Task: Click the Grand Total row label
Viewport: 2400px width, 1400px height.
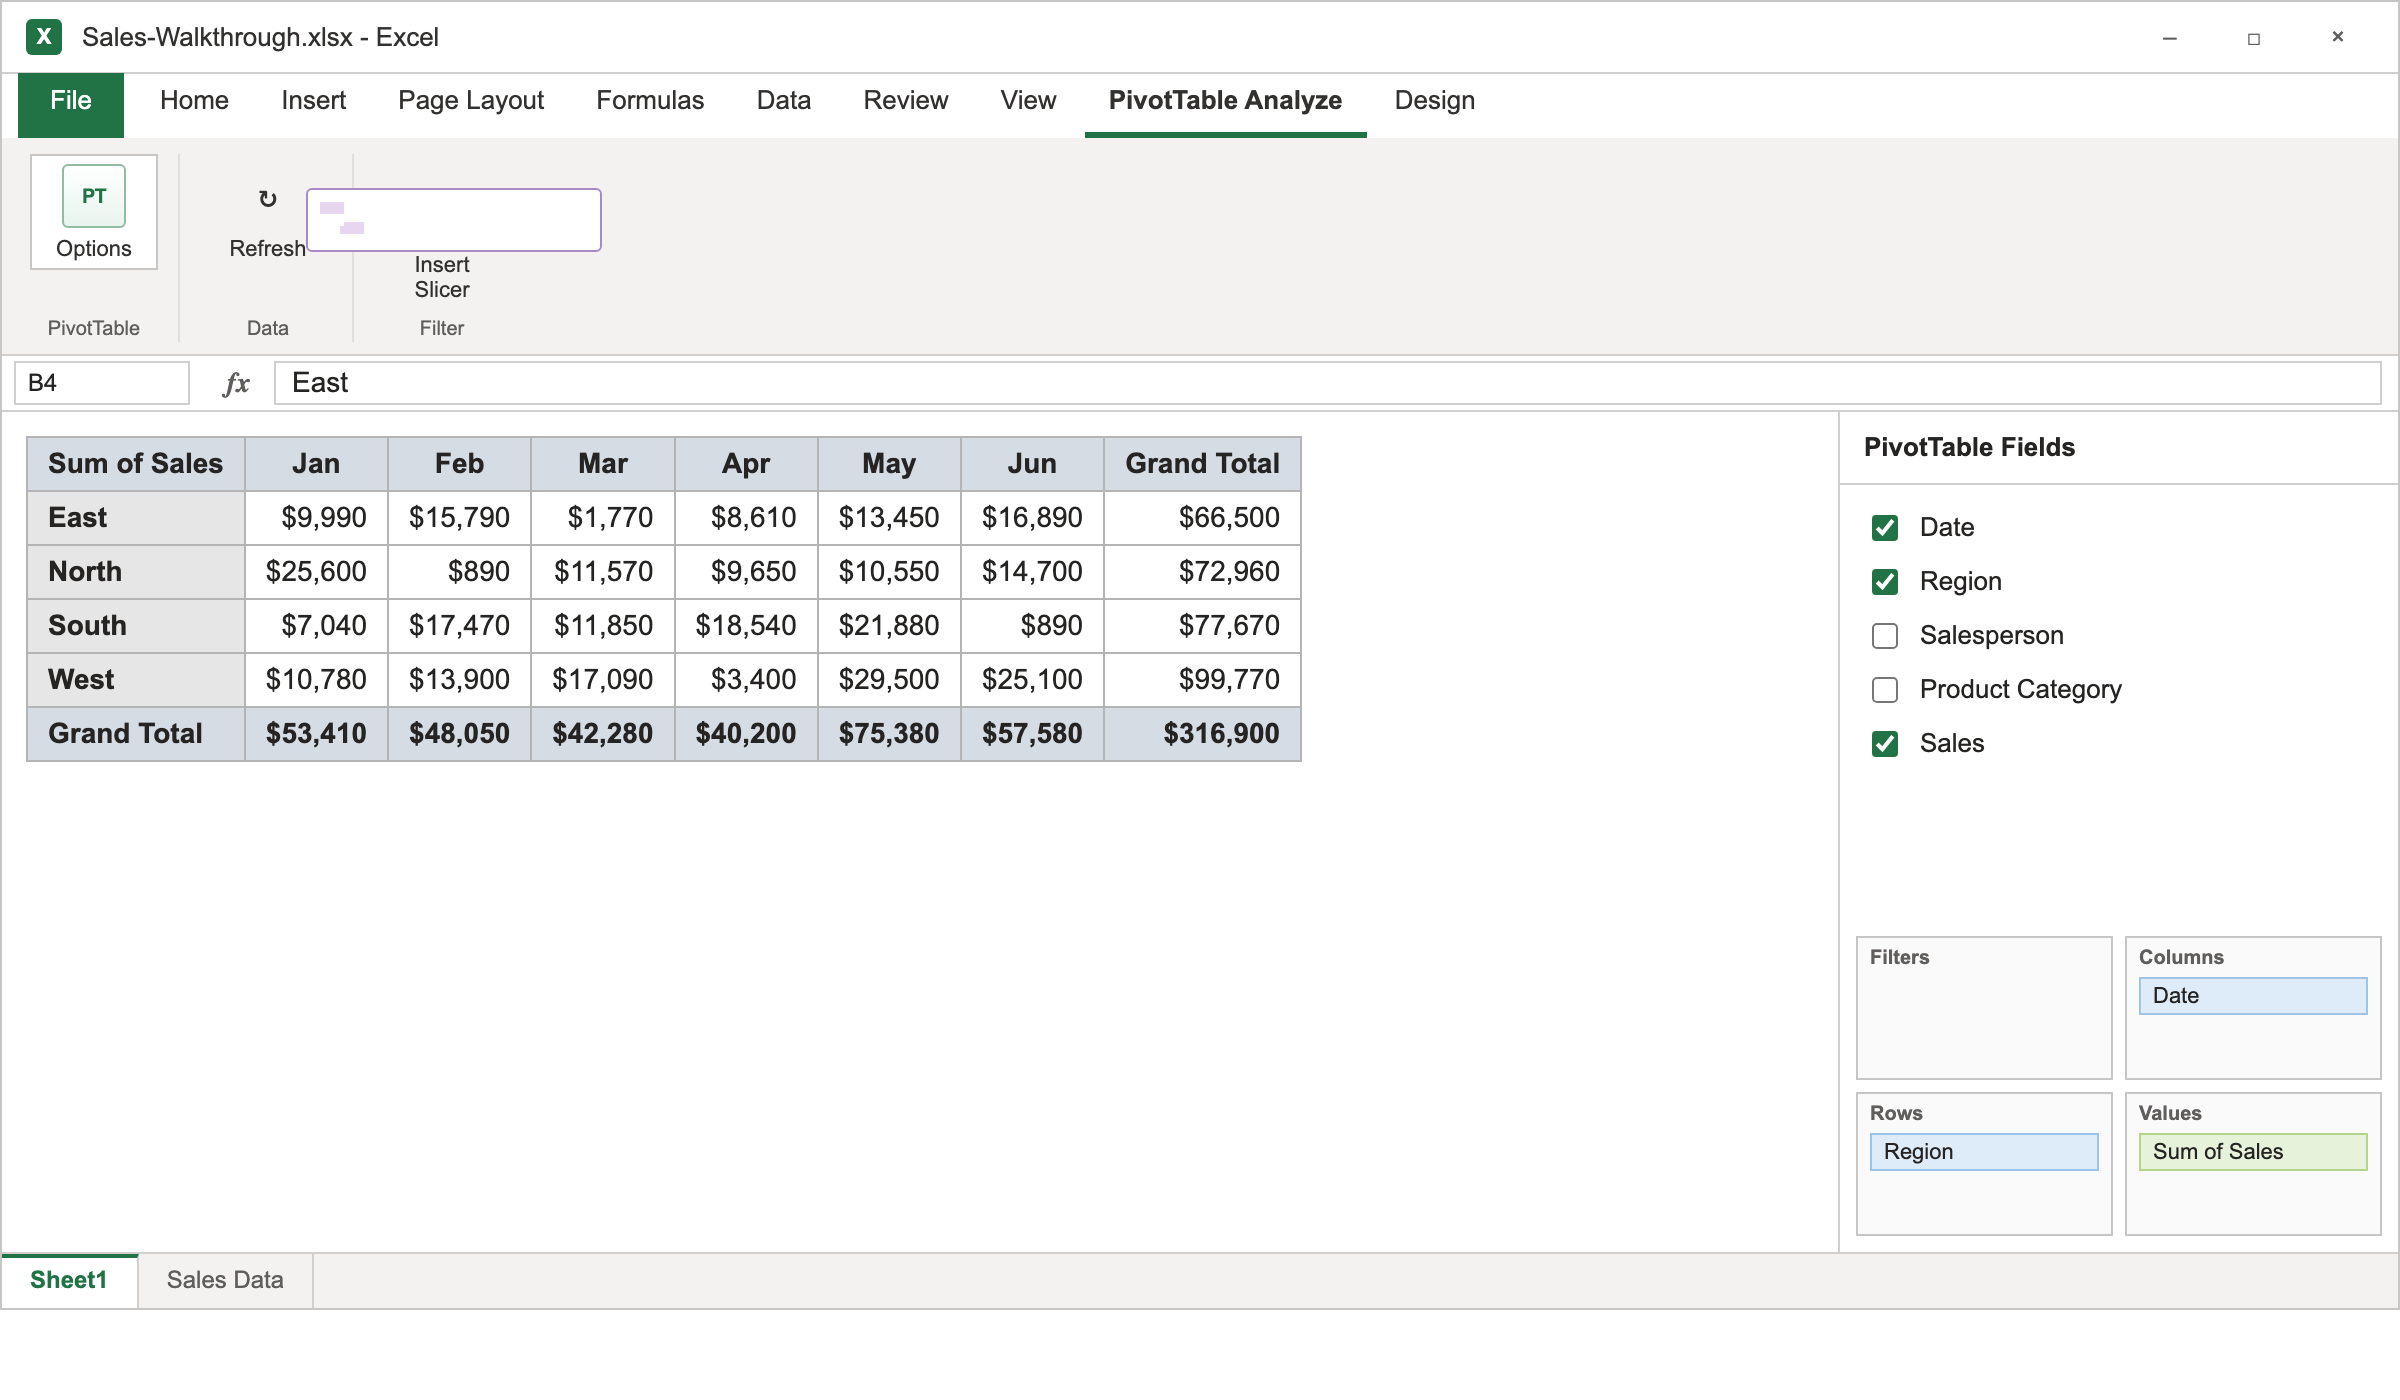Action: [x=136, y=734]
